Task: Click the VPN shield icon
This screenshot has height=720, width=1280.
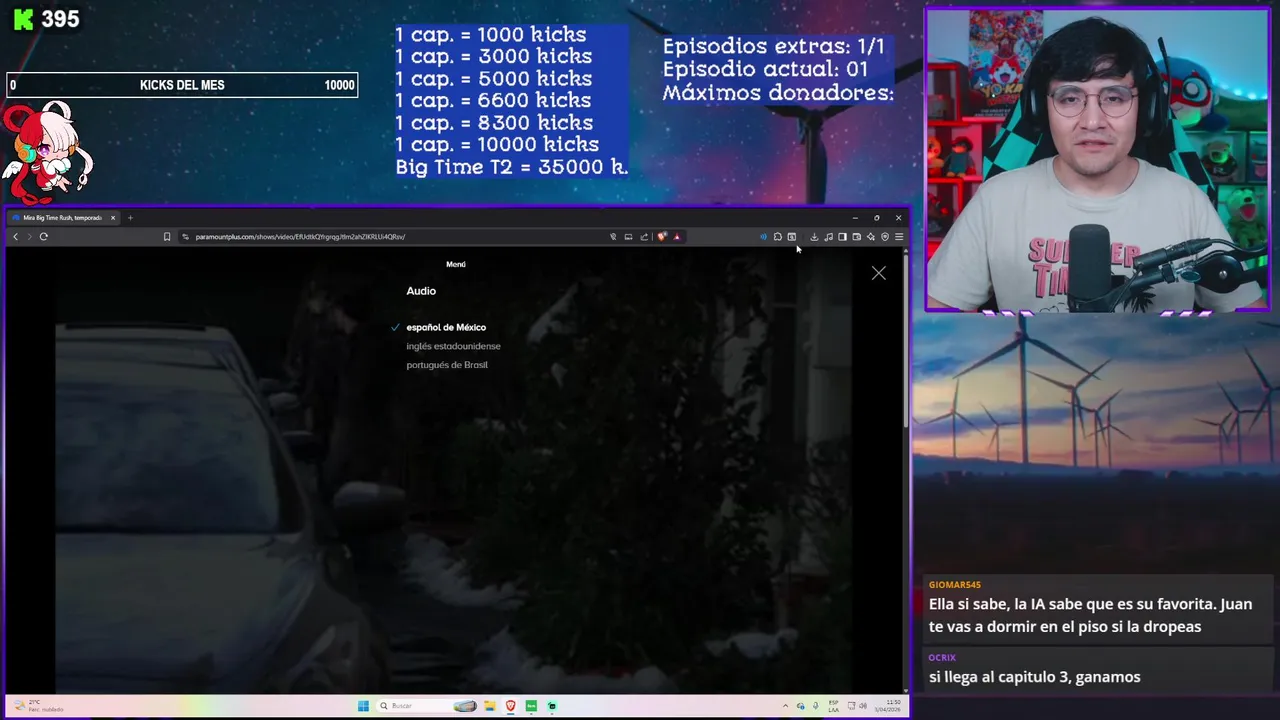Action: pos(884,237)
